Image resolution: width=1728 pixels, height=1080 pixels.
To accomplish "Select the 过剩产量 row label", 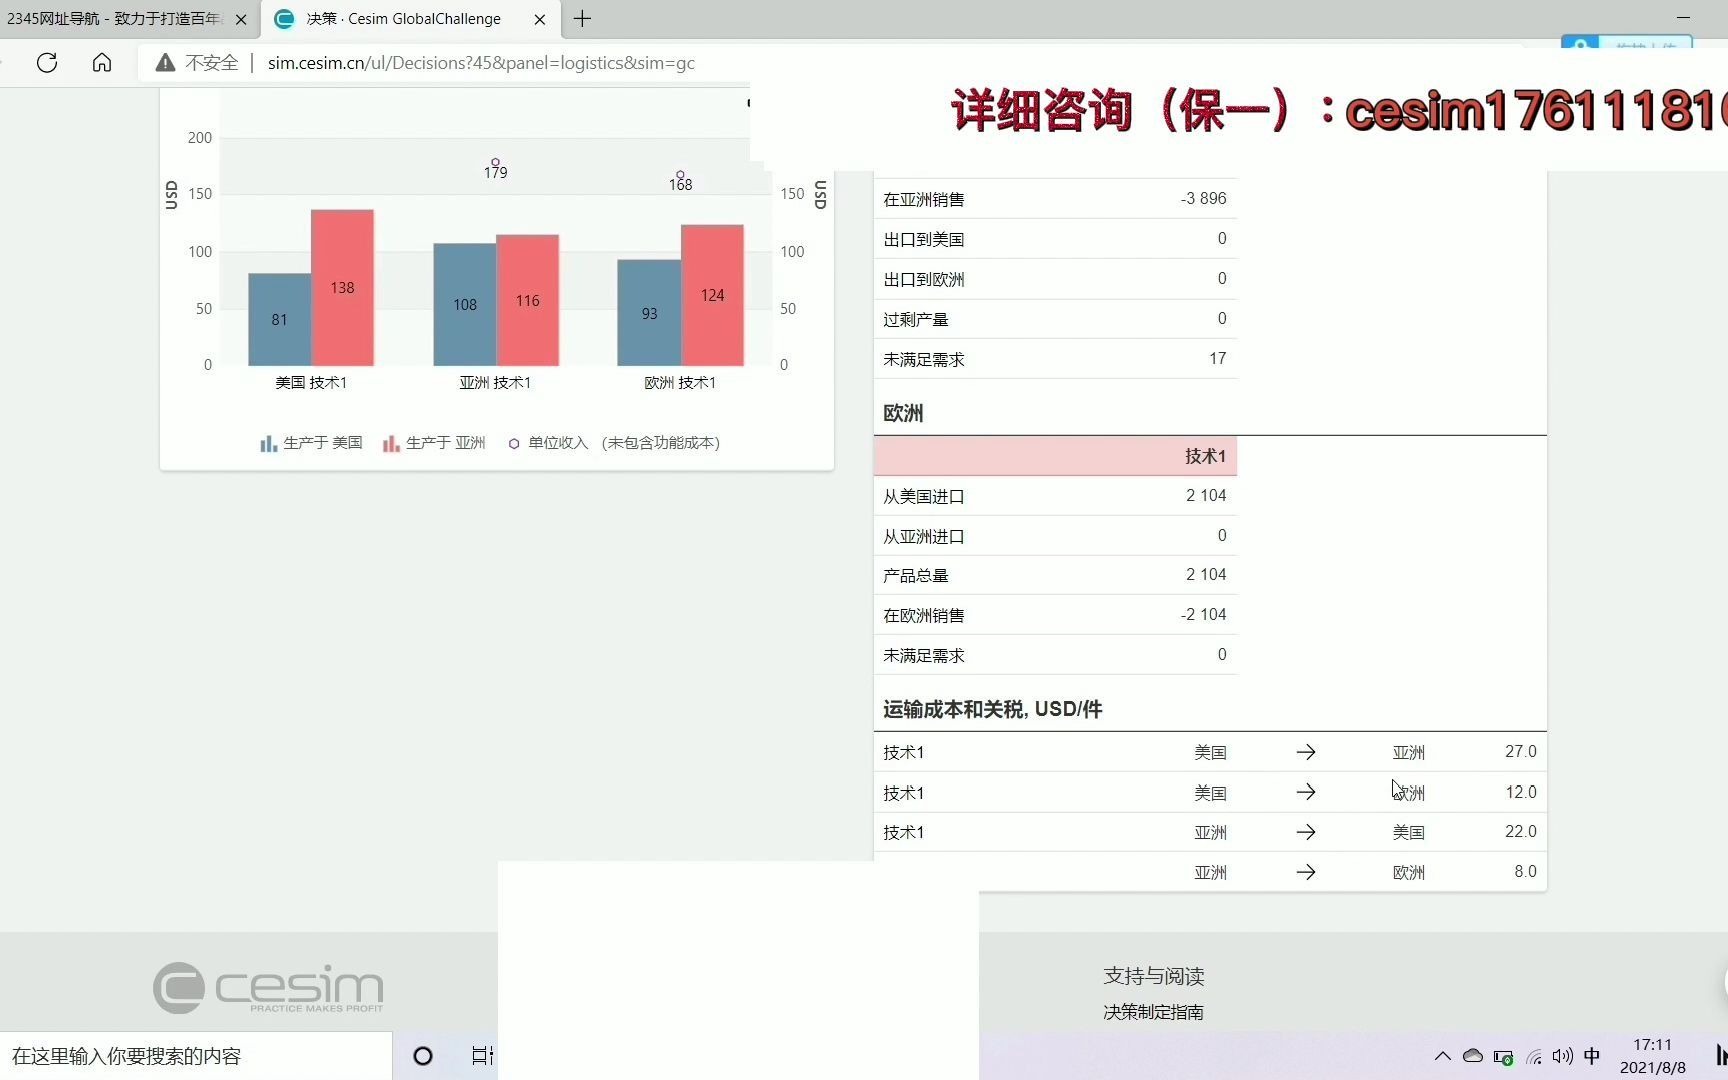I will point(915,319).
